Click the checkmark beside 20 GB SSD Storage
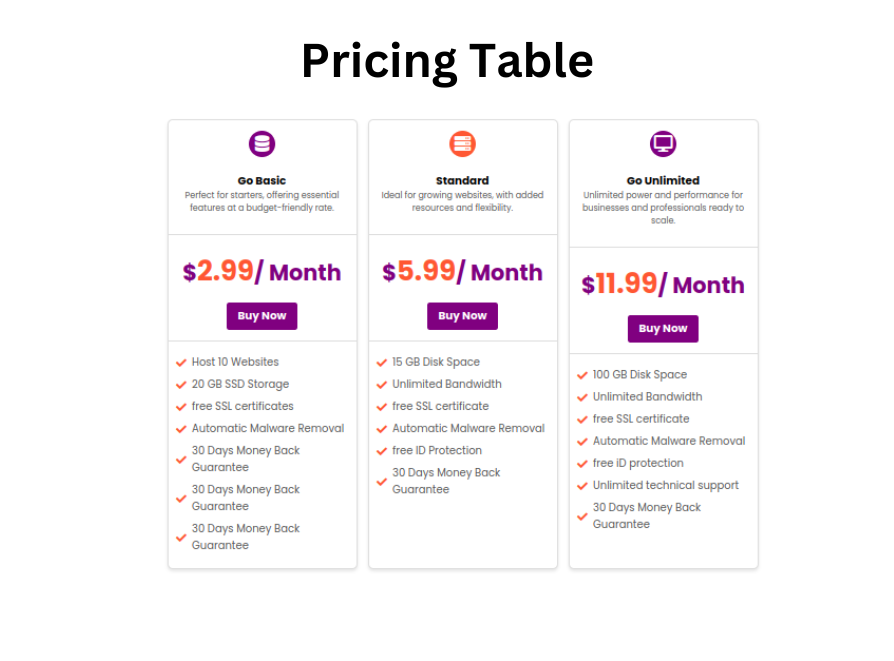This screenshot has height=661, width=894. (181, 385)
